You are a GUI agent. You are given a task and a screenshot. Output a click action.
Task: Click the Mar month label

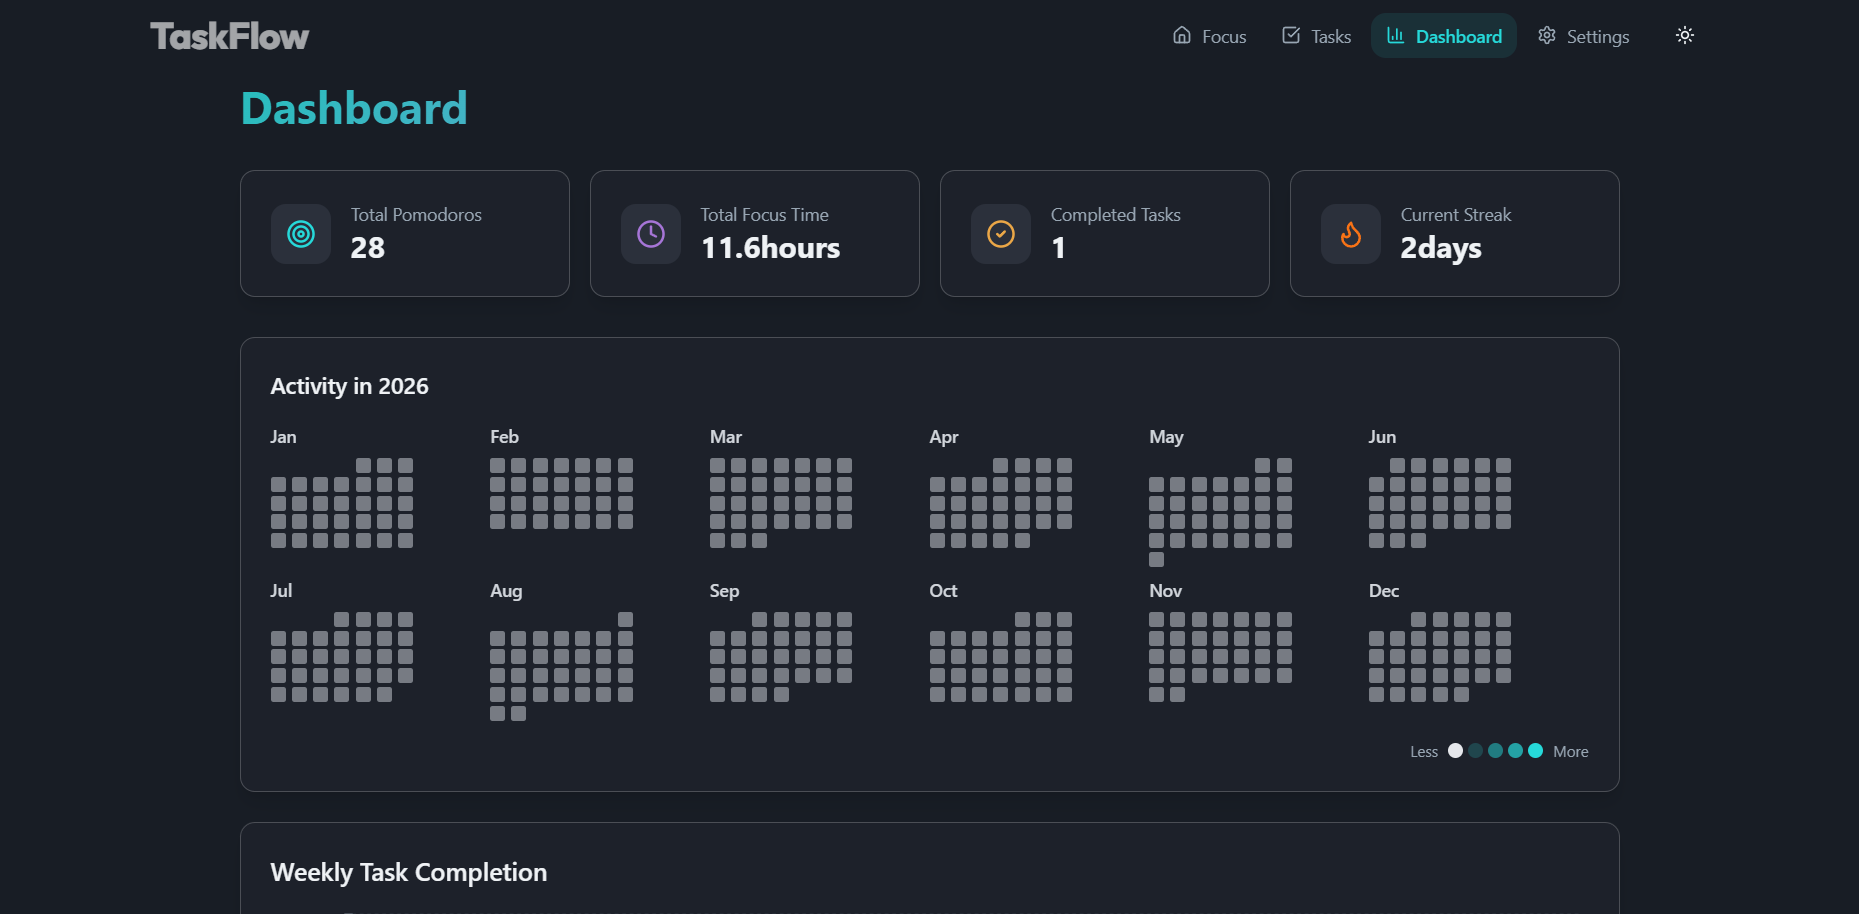coord(725,437)
